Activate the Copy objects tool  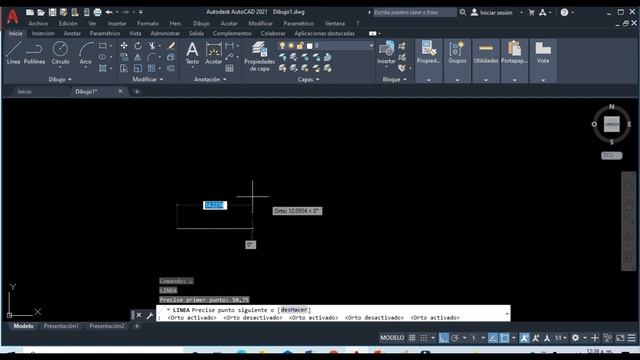point(124,57)
